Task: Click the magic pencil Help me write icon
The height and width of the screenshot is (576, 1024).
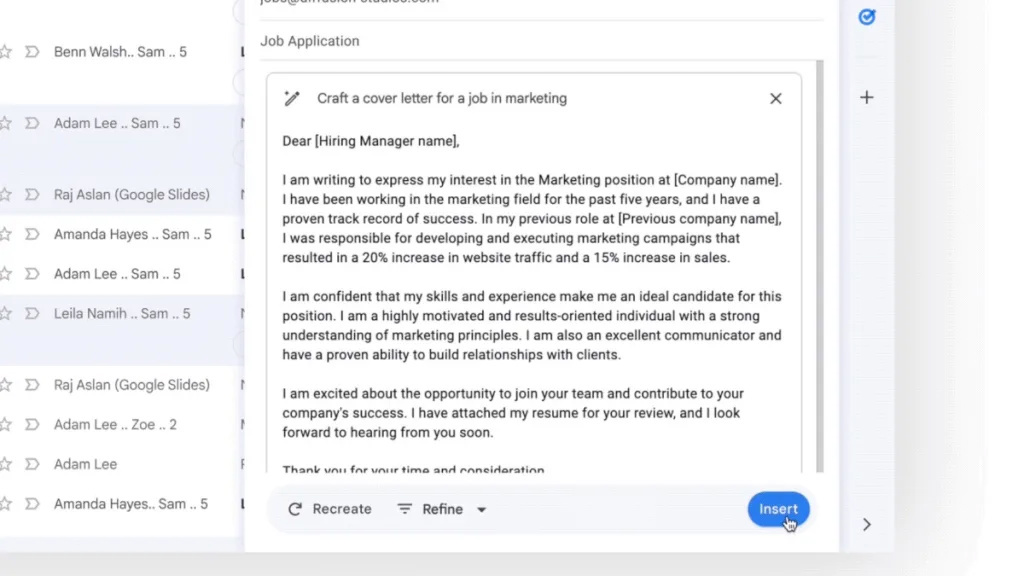Action: pyautogui.click(x=292, y=98)
